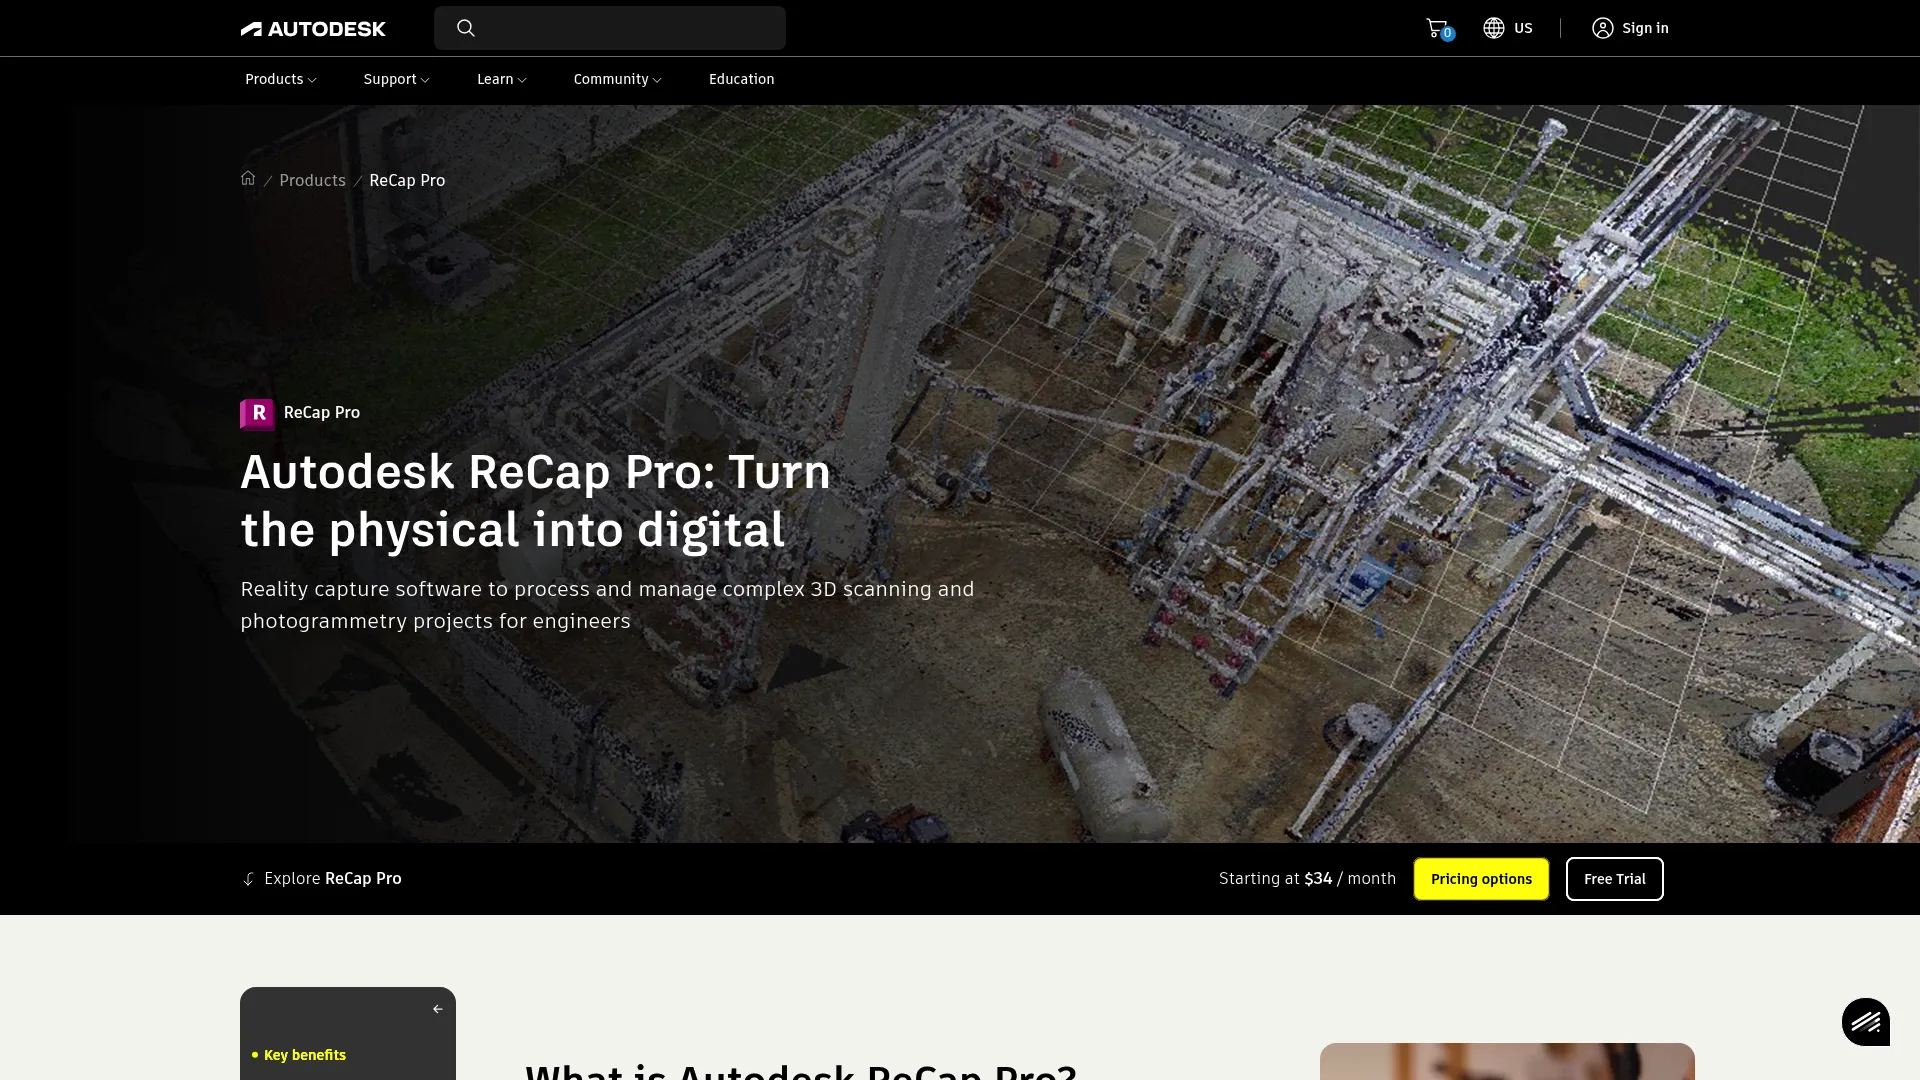The image size is (1920, 1080).
Task: Go to Products breadcrumb link
Action: point(312,180)
